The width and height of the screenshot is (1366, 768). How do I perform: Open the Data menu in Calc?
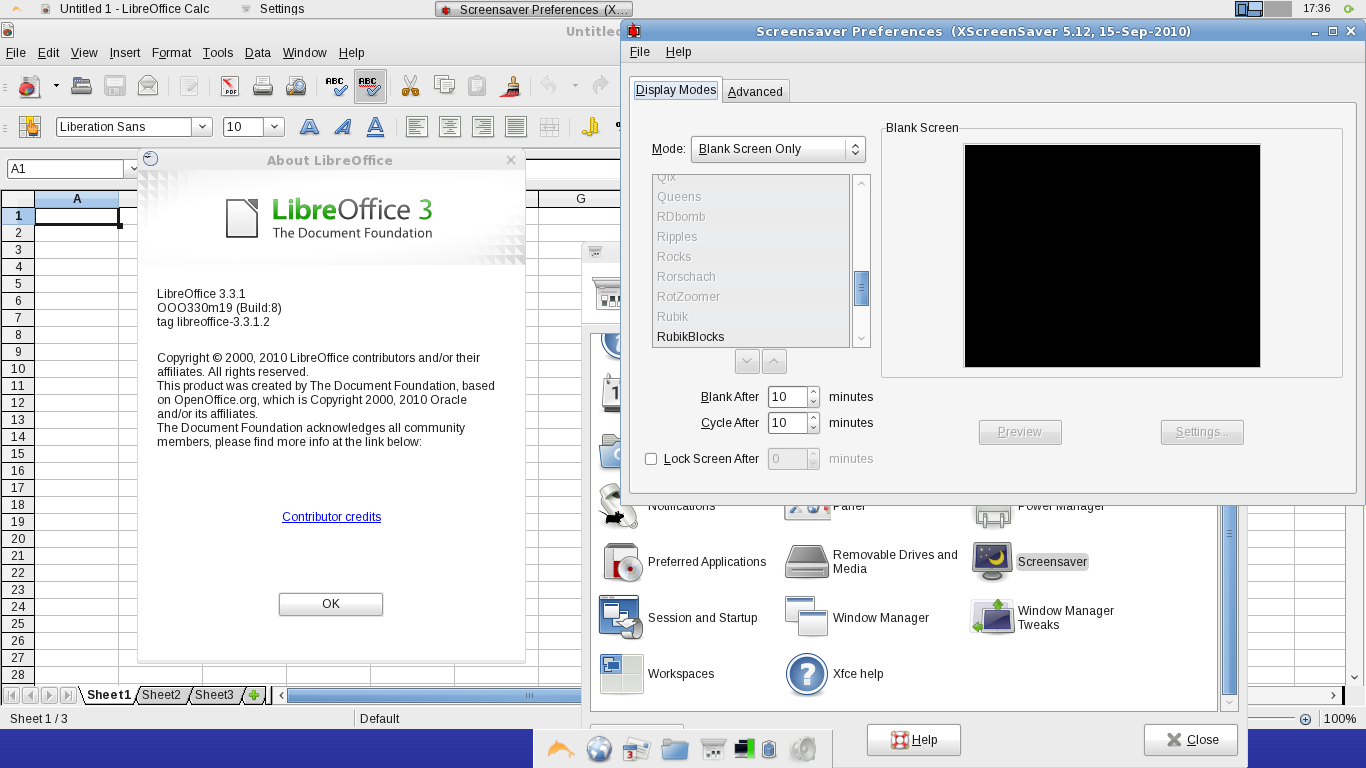[258, 53]
